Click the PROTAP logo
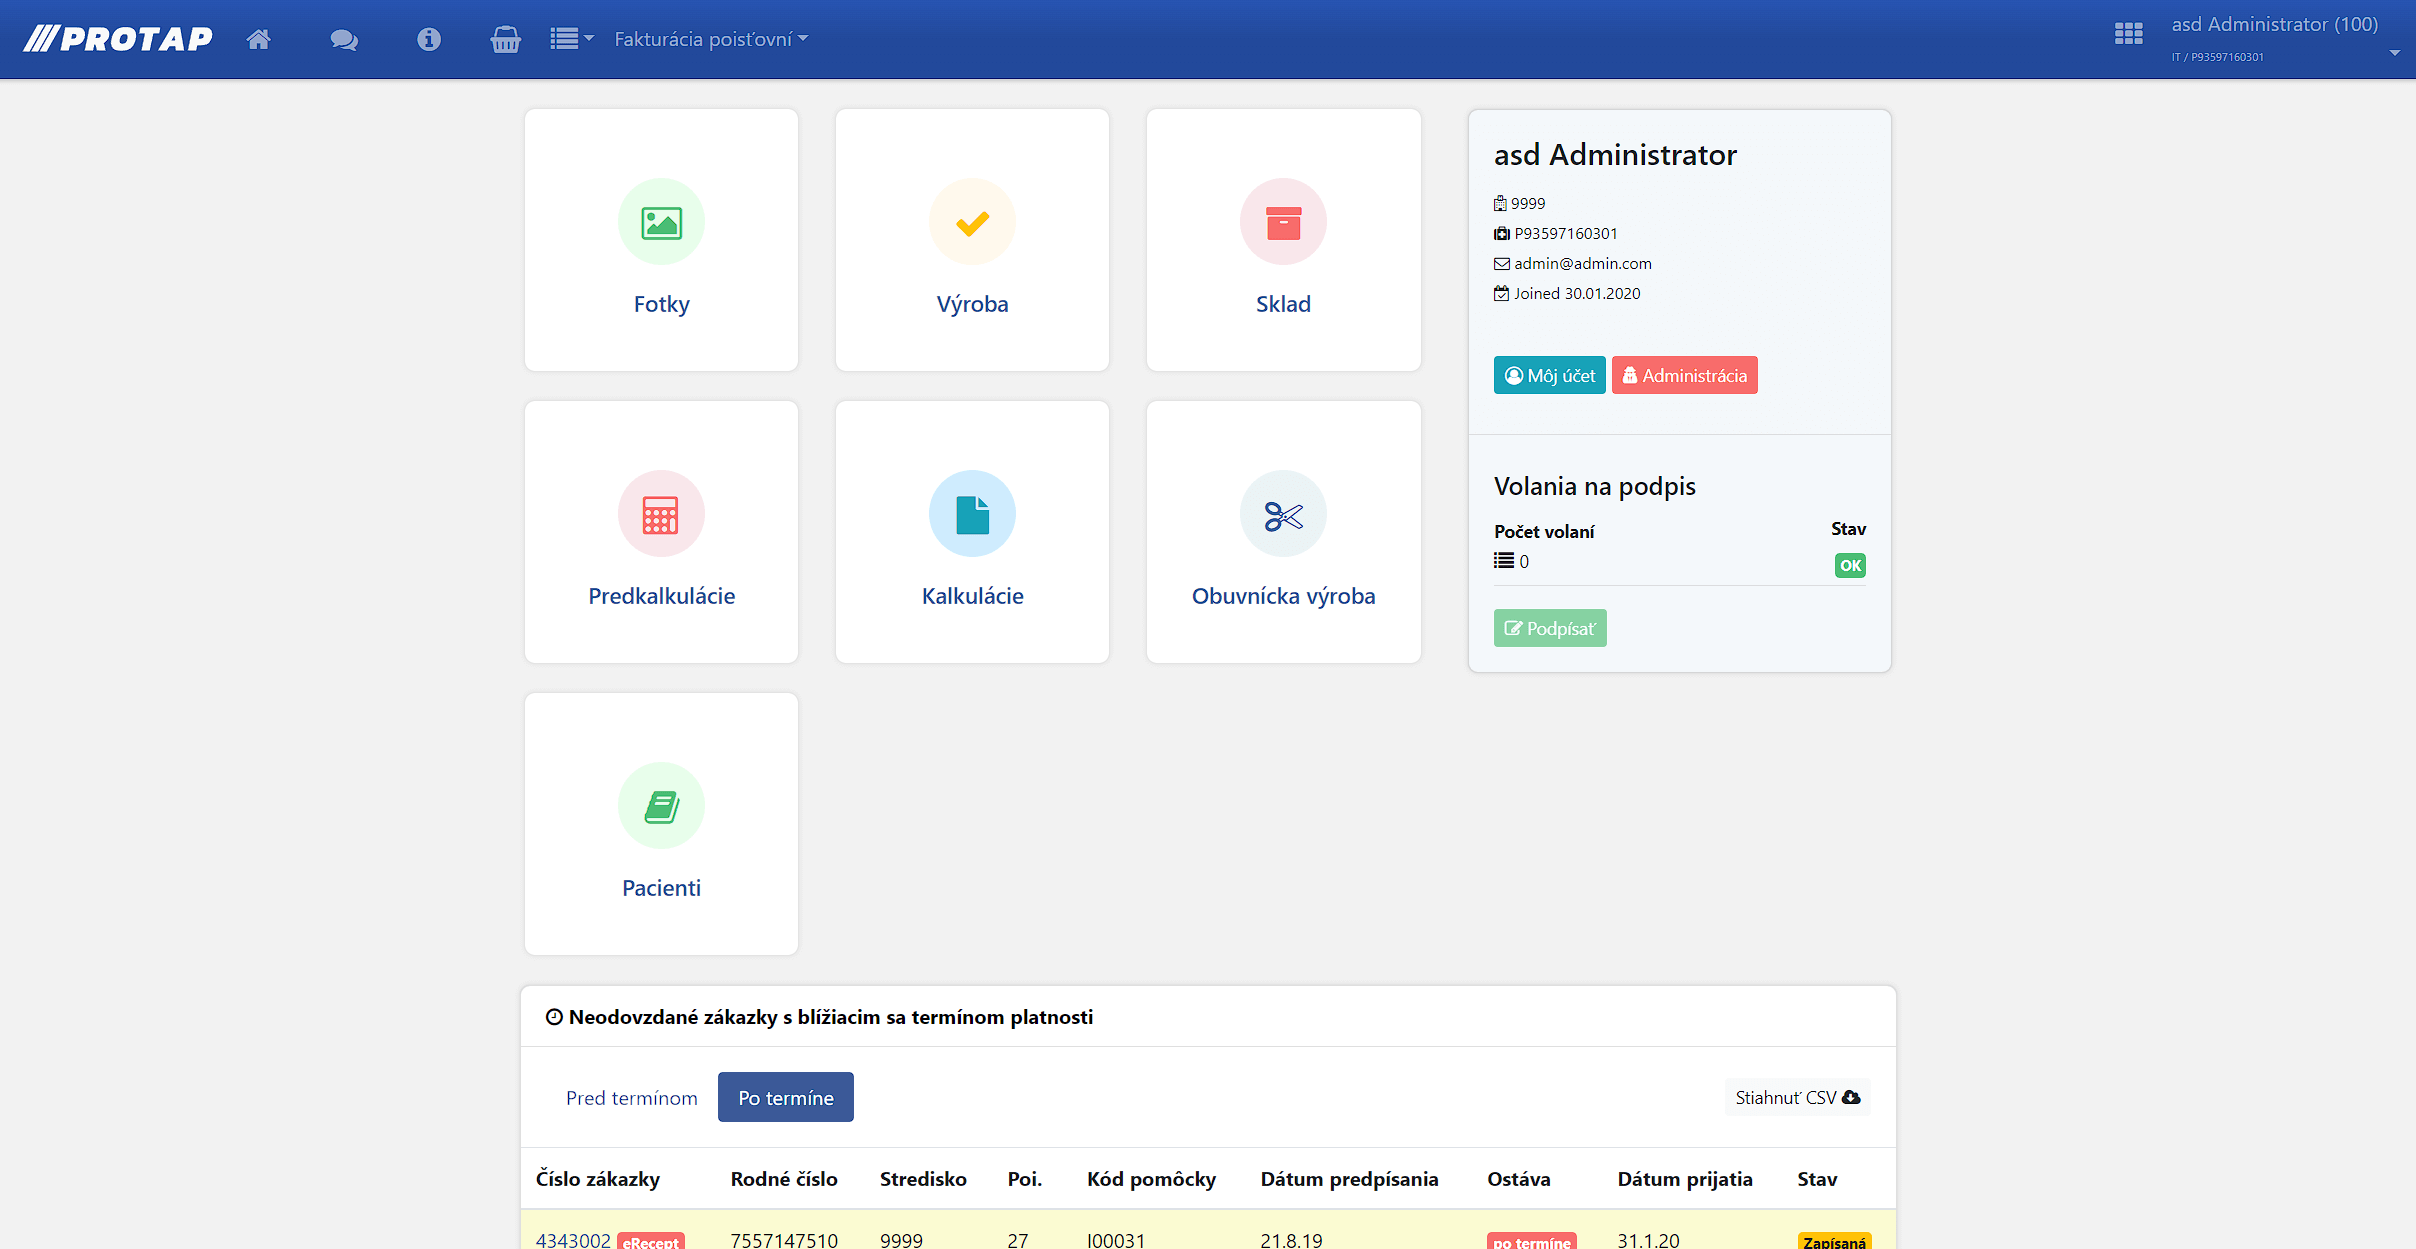This screenshot has height=1249, width=2416. [x=118, y=39]
